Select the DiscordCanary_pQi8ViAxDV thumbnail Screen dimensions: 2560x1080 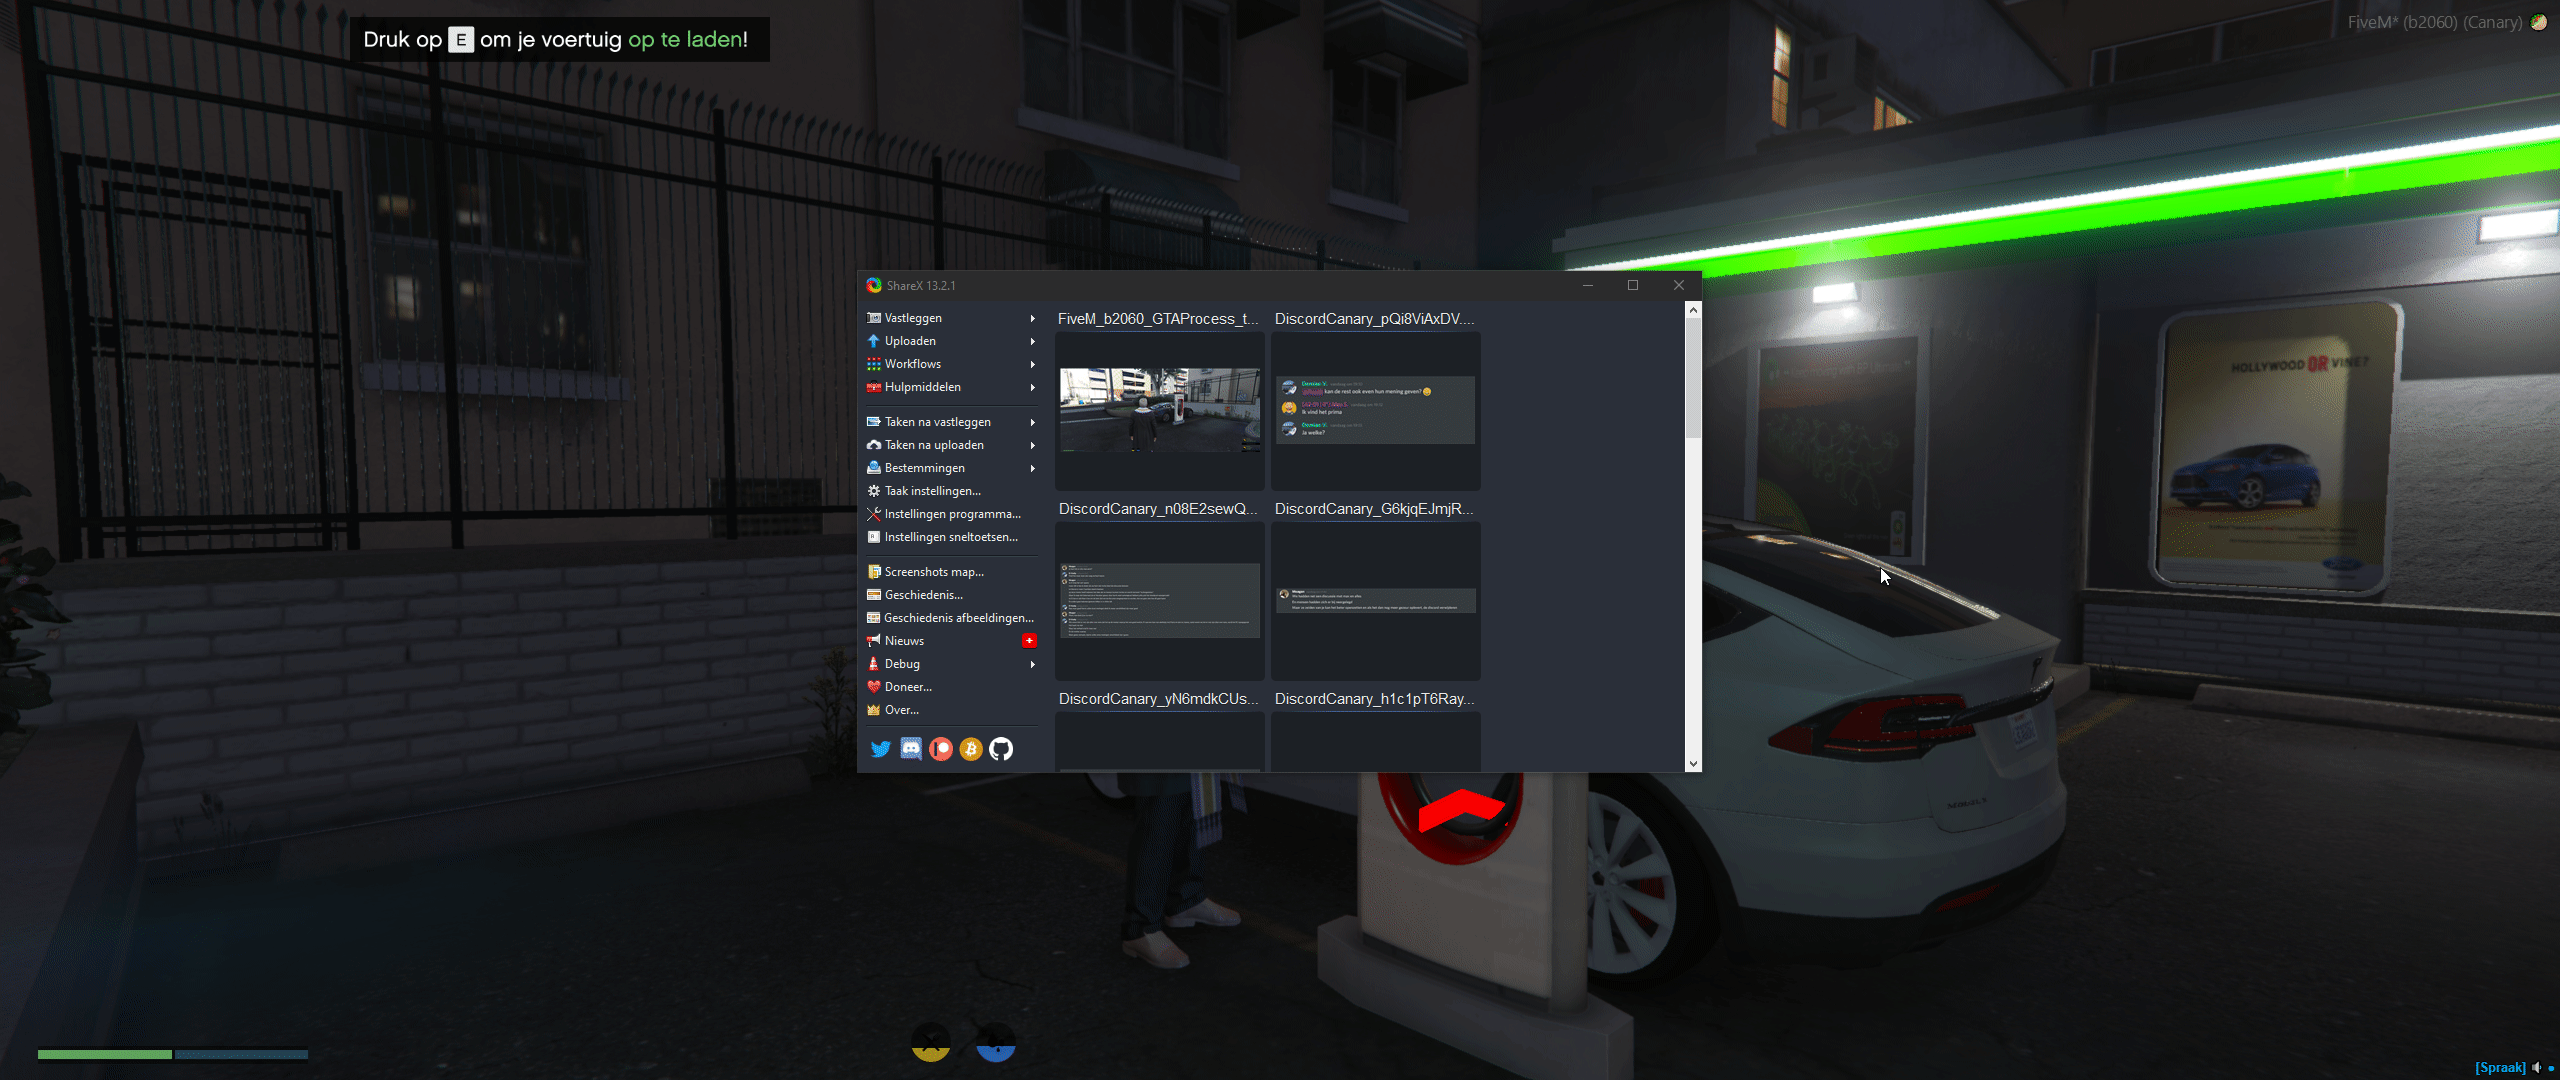tap(1375, 410)
